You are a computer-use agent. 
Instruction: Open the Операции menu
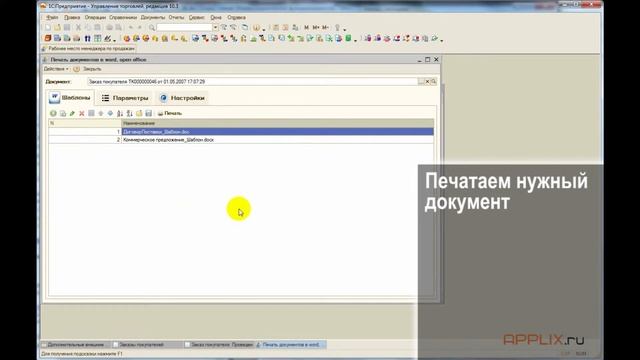coord(95,18)
